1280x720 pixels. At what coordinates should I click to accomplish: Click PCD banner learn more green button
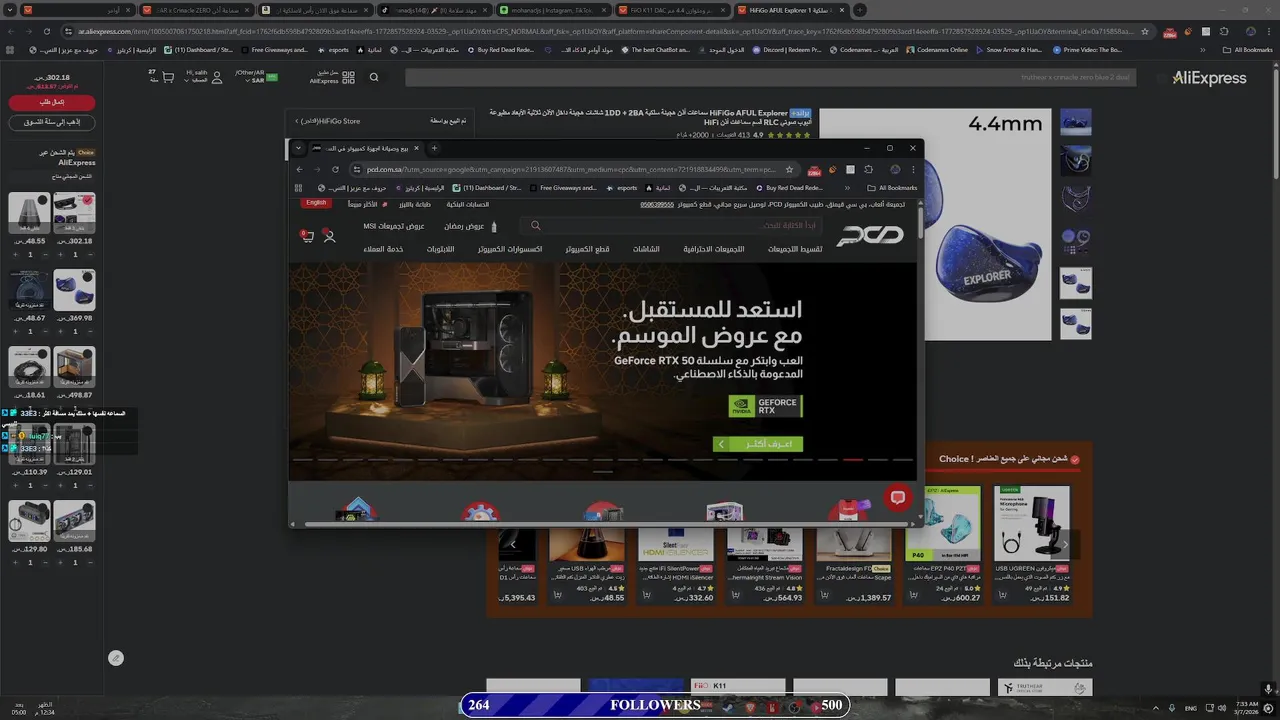click(758, 444)
